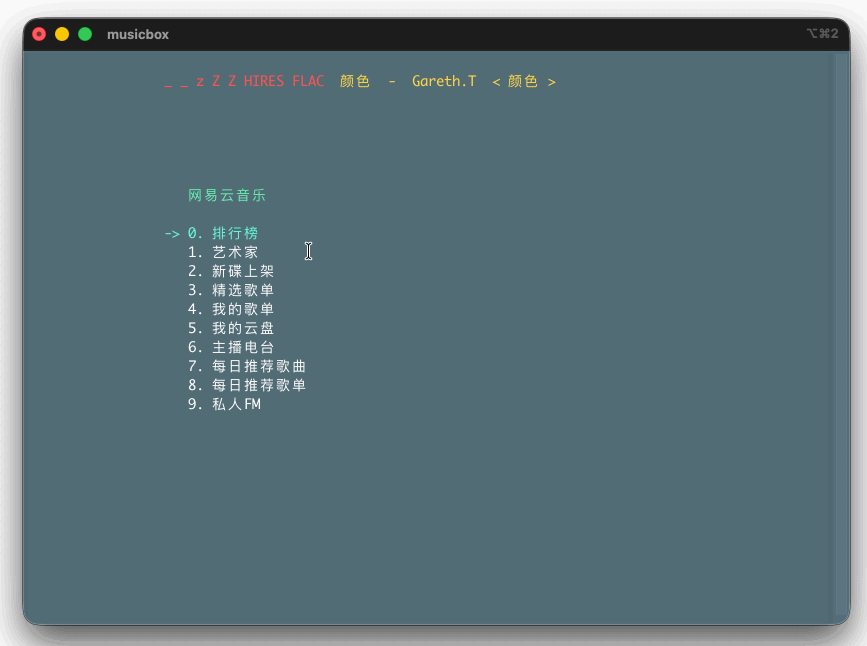Viewport: 867px width, 646px height.
Task: Choose 3. 精选歌单 from the list
Action: (x=231, y=290)
